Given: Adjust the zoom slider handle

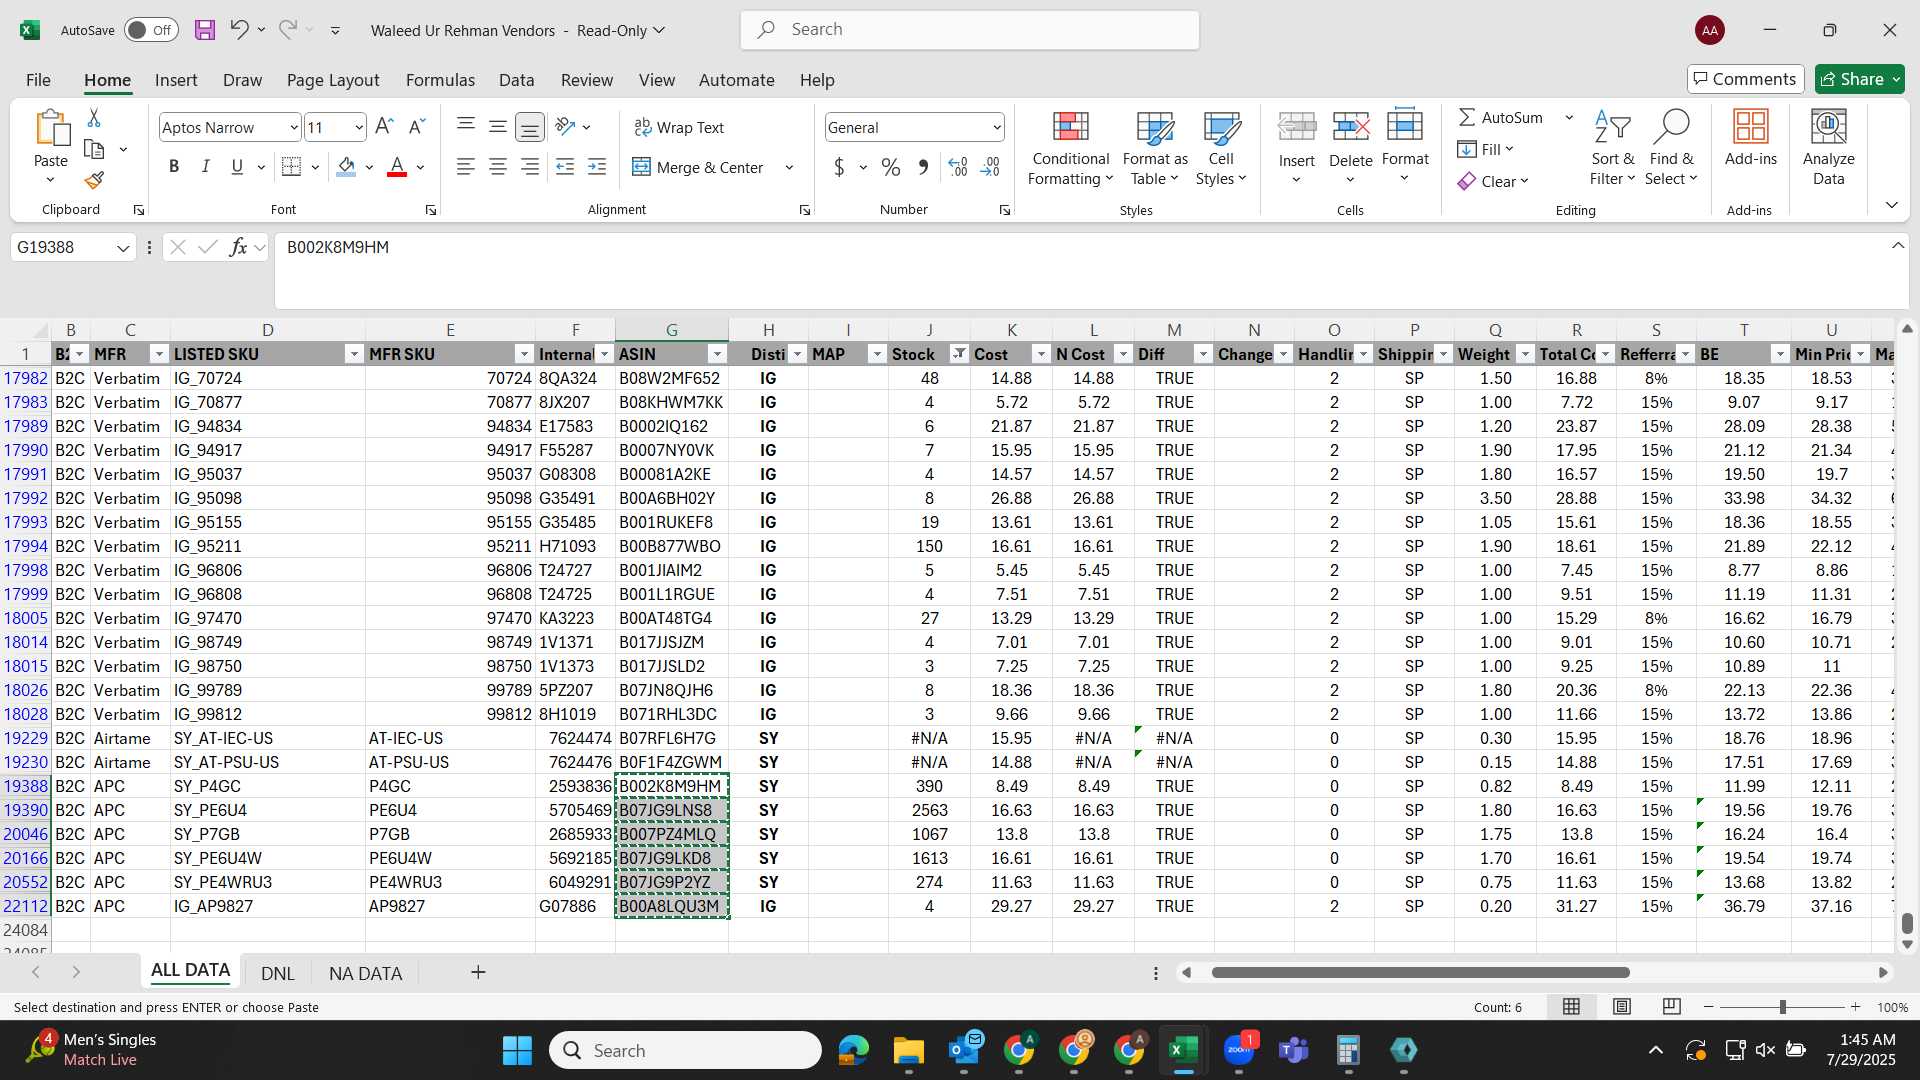Looking at the screenshot, I should click(x=1782, y=1007).
